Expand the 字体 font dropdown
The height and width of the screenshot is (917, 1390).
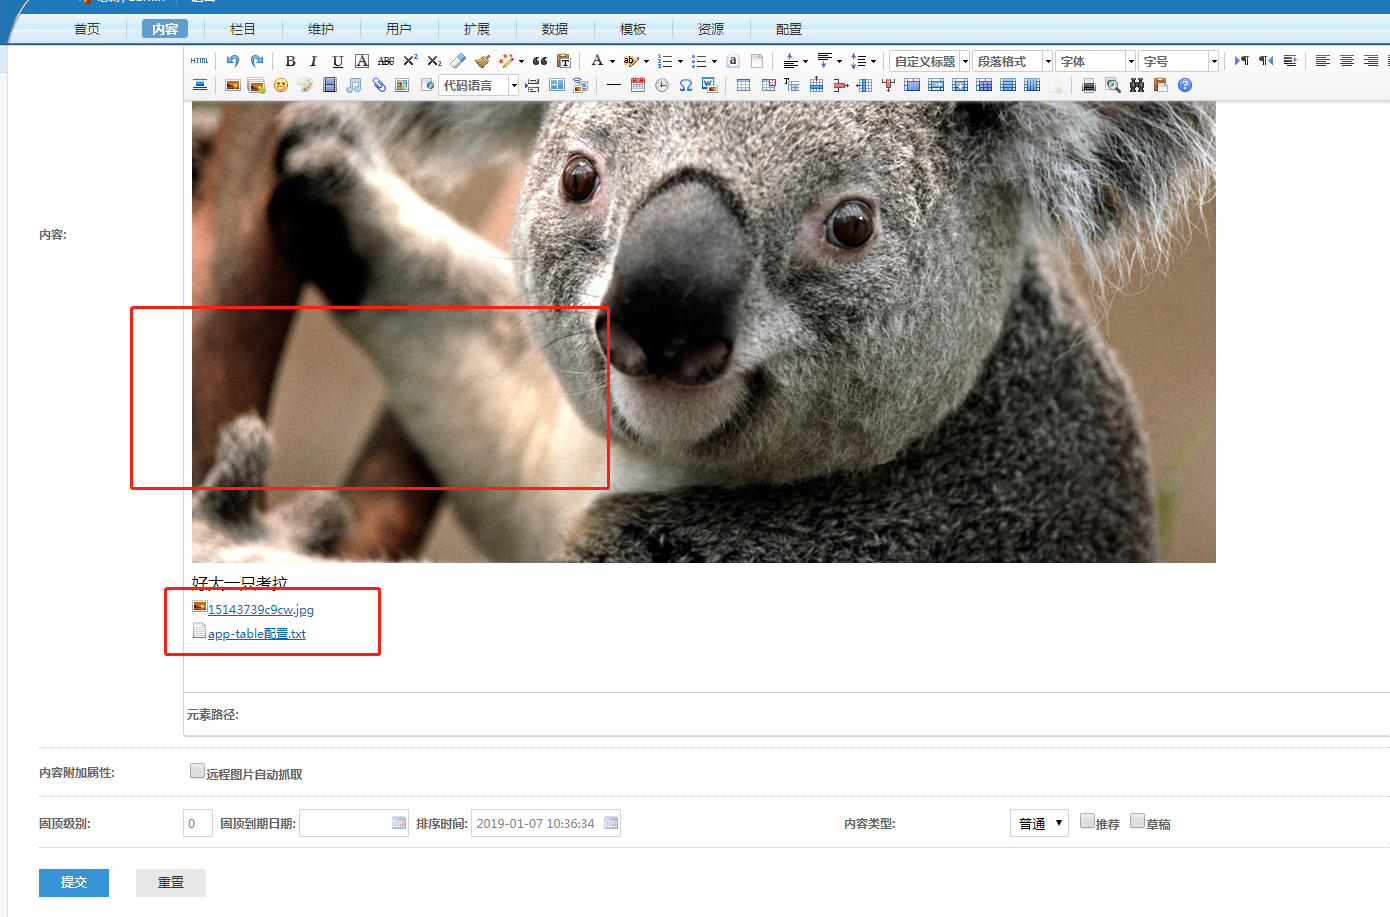click(1096, 61)
